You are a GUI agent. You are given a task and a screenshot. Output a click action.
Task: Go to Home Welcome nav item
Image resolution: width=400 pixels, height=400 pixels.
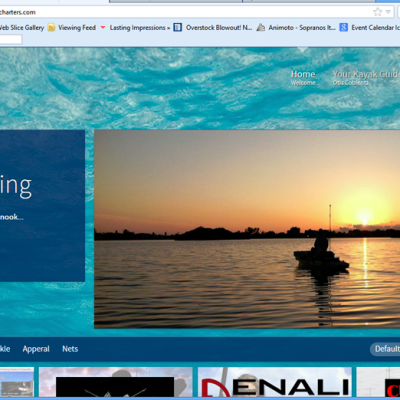[303, 78]
